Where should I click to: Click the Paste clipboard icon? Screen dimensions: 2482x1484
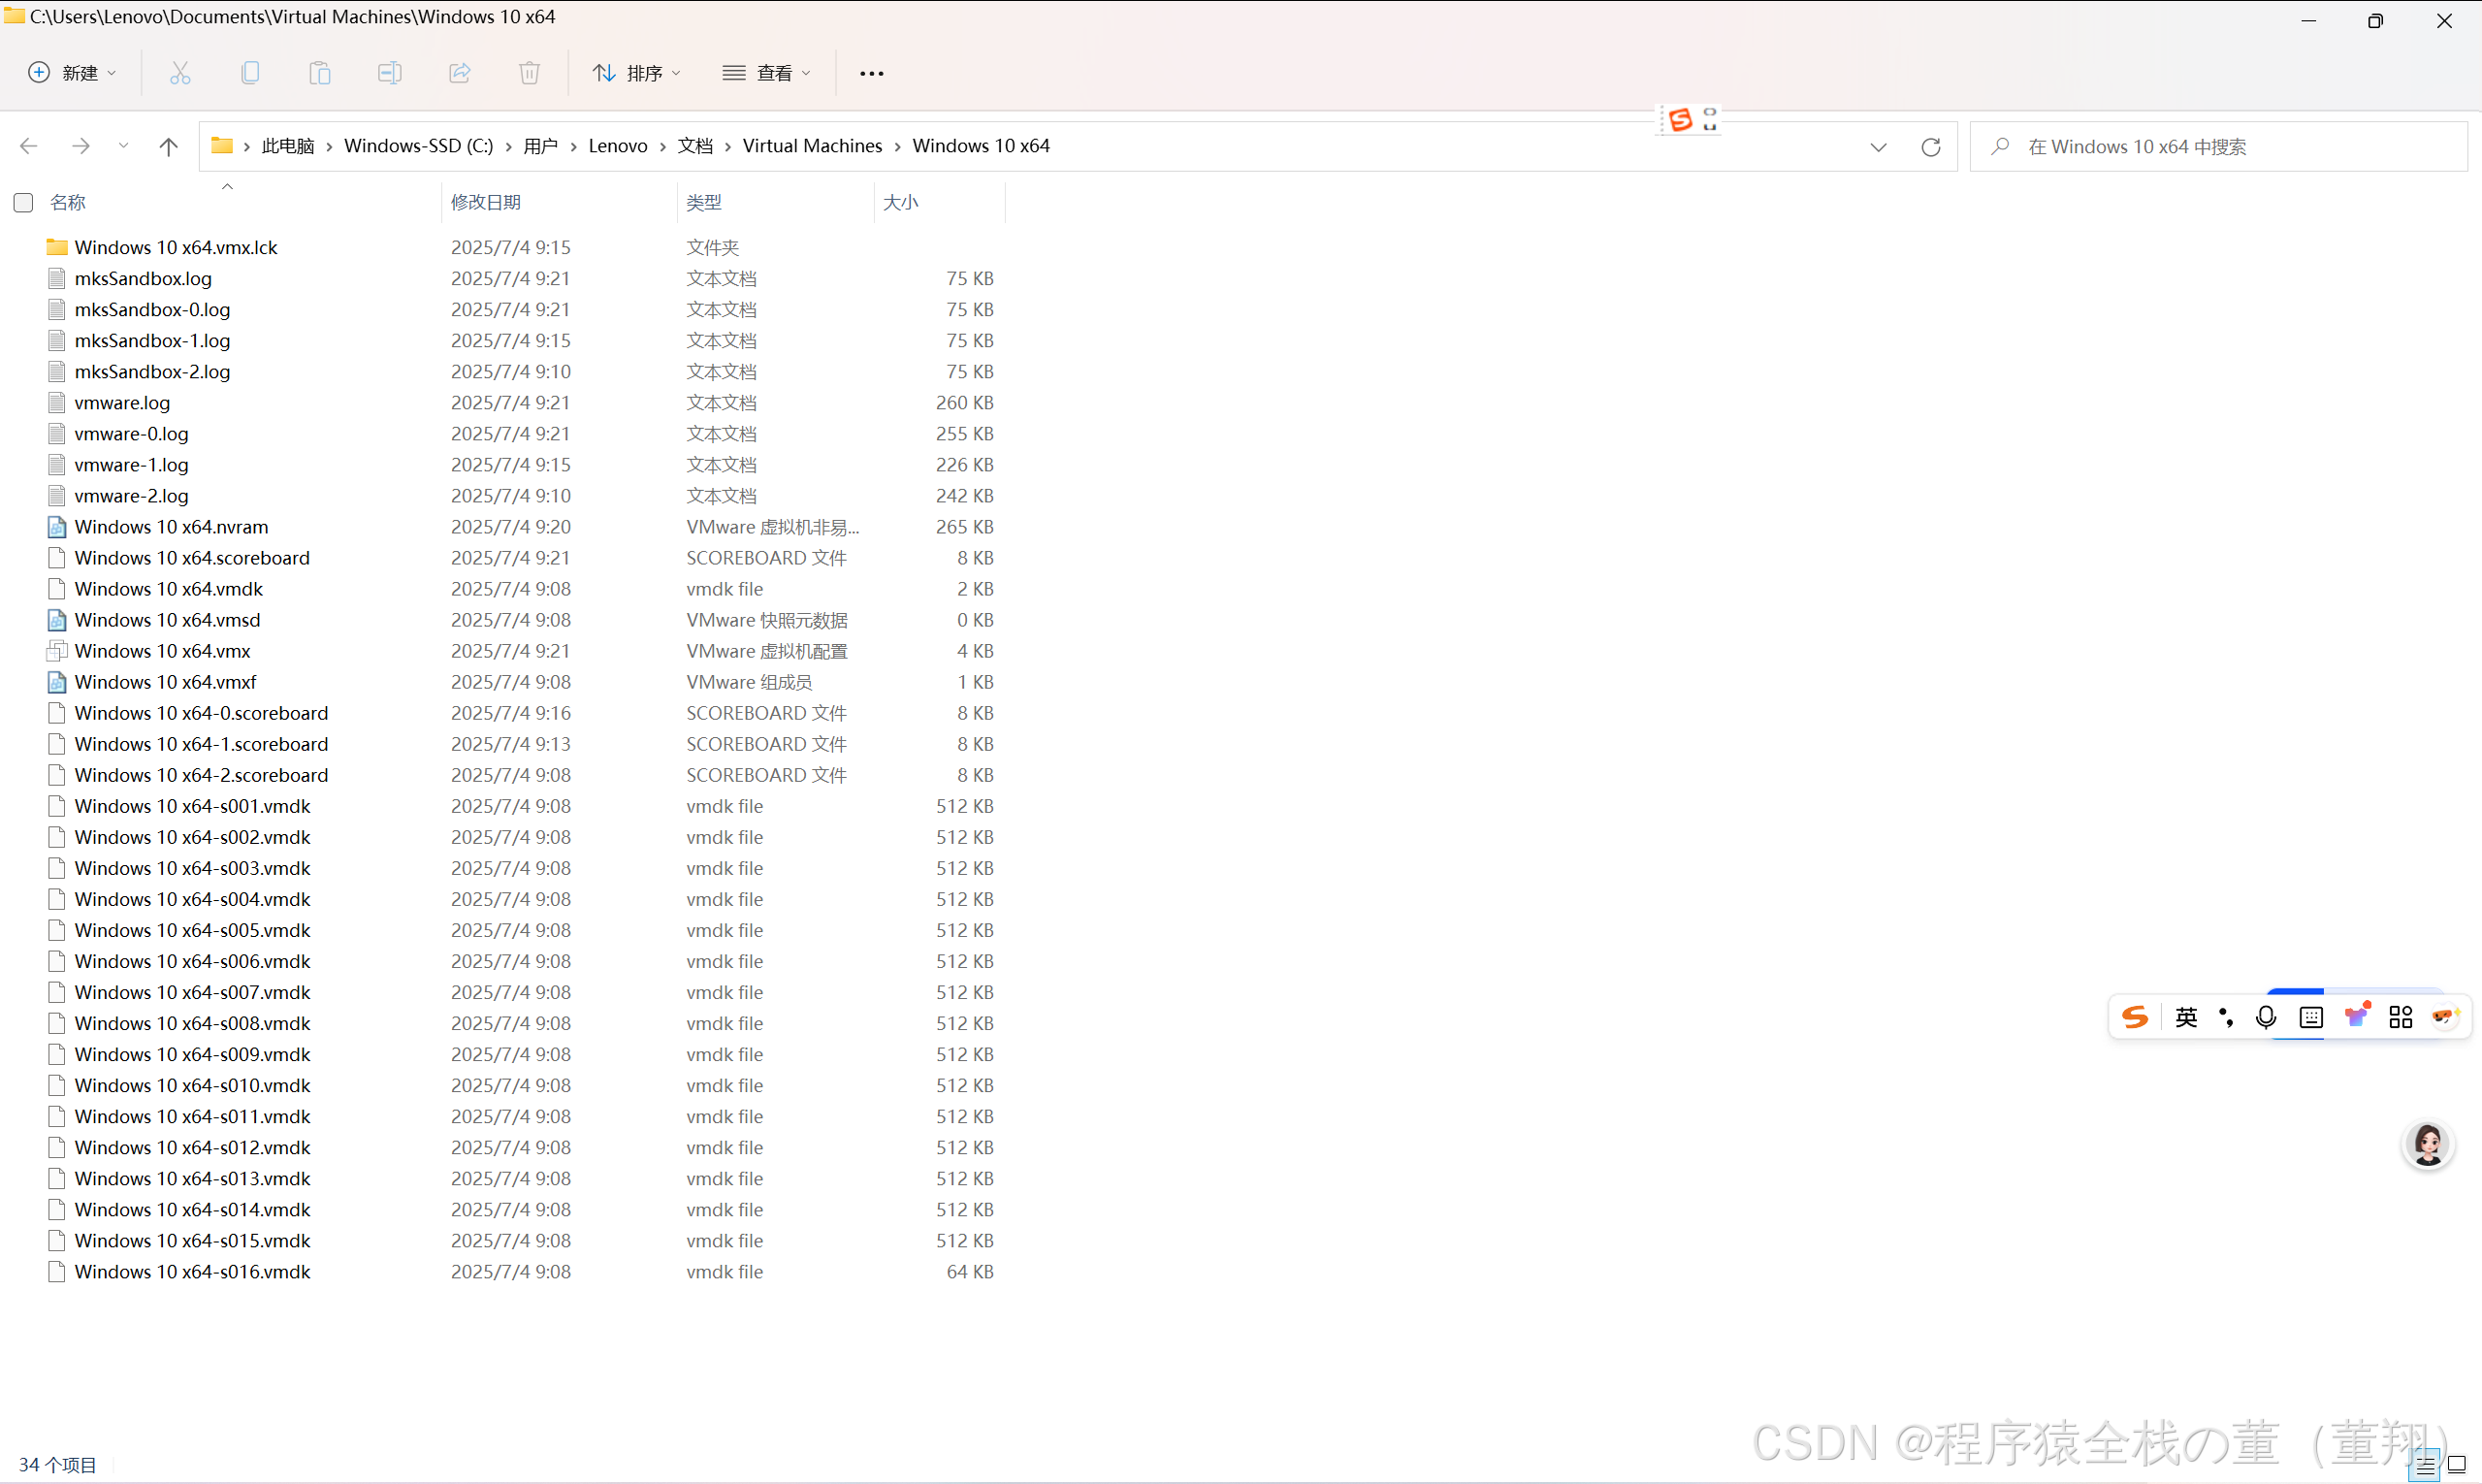point(320,73)
